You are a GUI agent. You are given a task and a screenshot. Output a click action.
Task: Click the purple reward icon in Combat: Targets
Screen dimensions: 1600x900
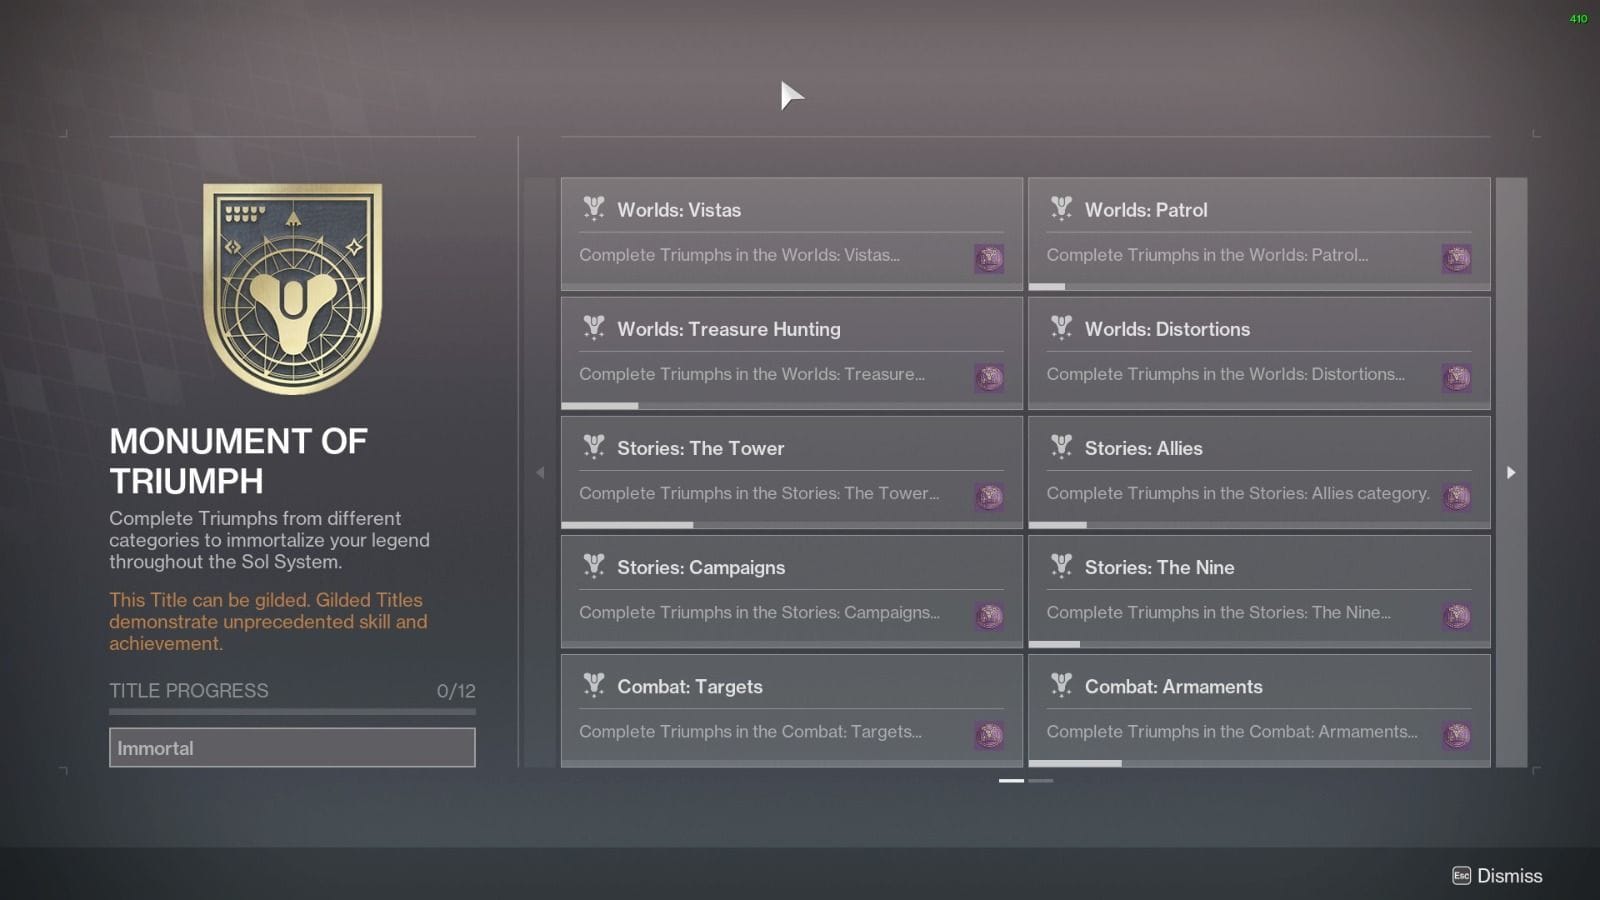pos(989,735)
